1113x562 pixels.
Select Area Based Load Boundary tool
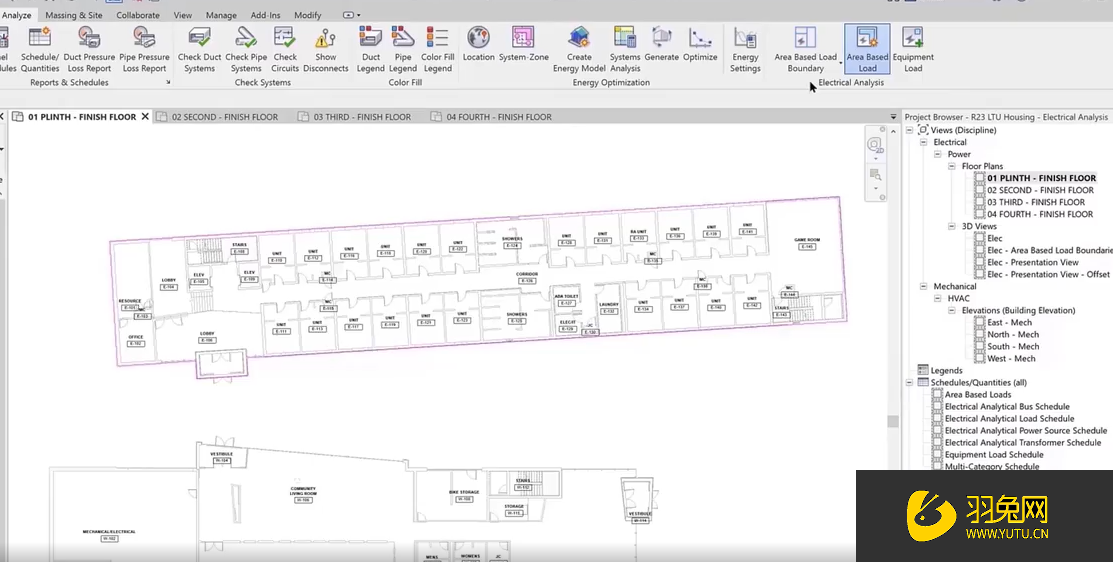[x=805, y=49]
